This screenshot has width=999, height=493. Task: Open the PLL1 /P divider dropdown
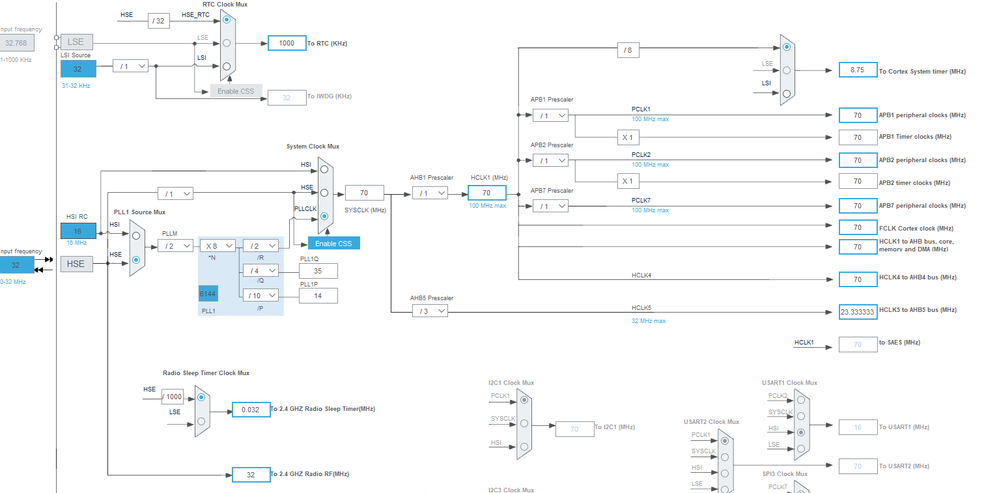click(x=261, y=296)
